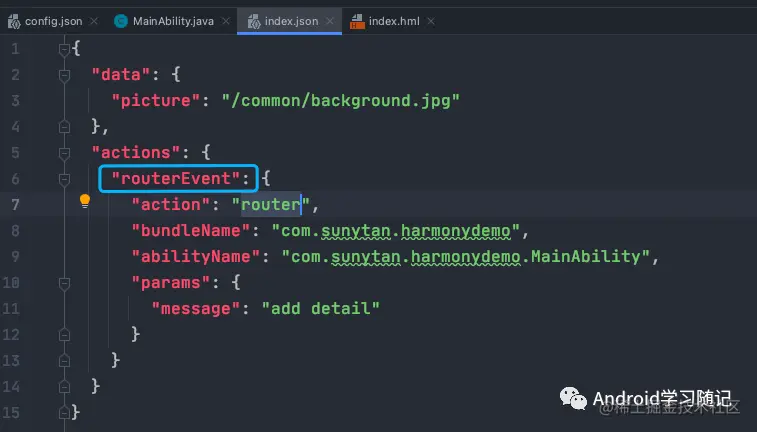Collapse the root brace fold on line 1
757x432 pixels.
tap(64, 49)
